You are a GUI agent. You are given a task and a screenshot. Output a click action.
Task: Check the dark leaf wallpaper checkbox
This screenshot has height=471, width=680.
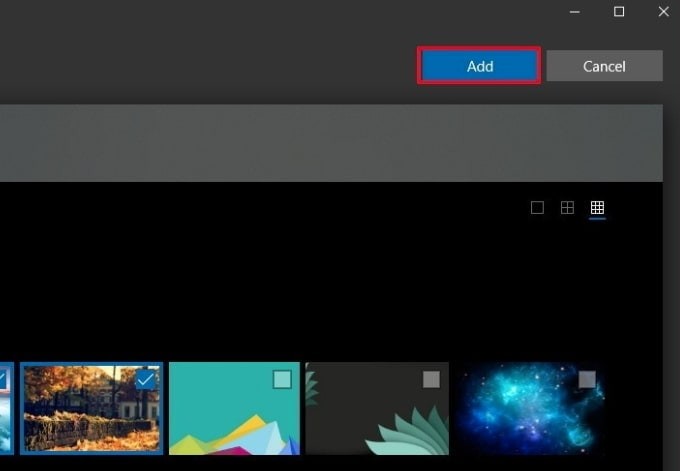click(x=431, y=379)
